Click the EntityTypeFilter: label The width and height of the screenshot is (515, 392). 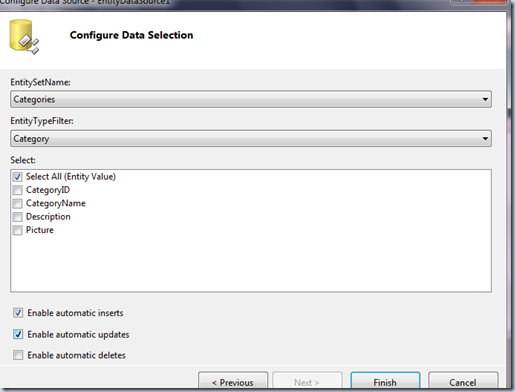pos(42,121)
